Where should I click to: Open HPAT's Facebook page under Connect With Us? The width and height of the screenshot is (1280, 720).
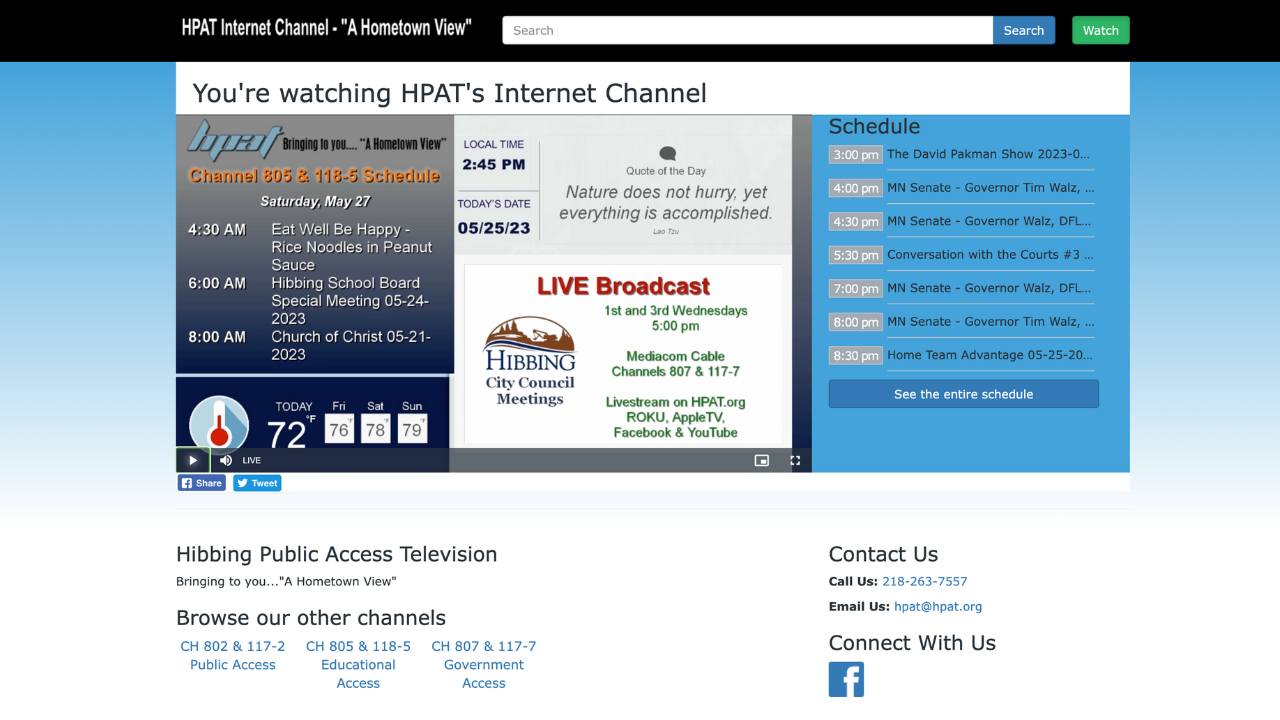[x=846, y=679]
